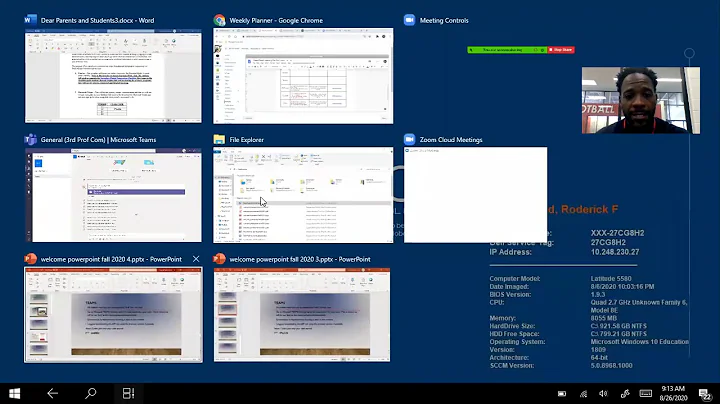Click the Teams icon beside General title
Screen dimensions: 720x404
click(30, 140)
